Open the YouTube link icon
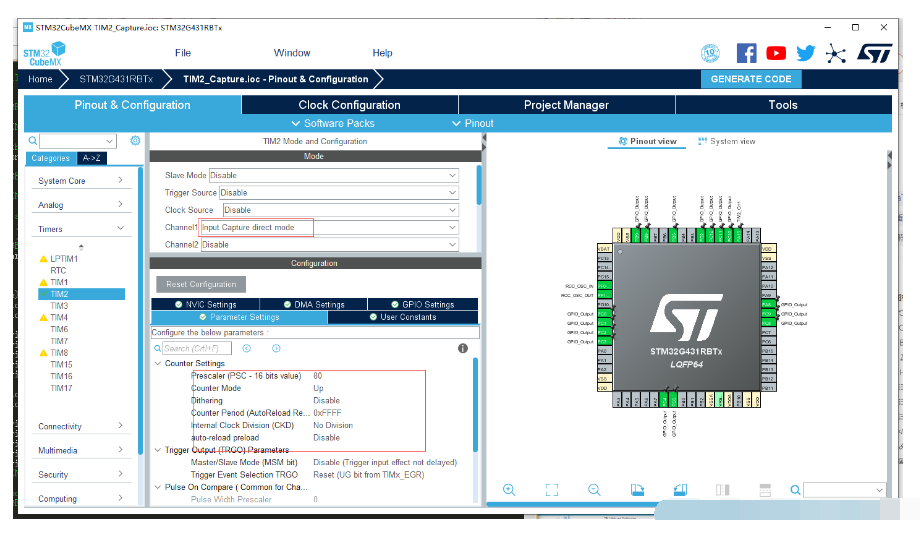 [776, 53]
